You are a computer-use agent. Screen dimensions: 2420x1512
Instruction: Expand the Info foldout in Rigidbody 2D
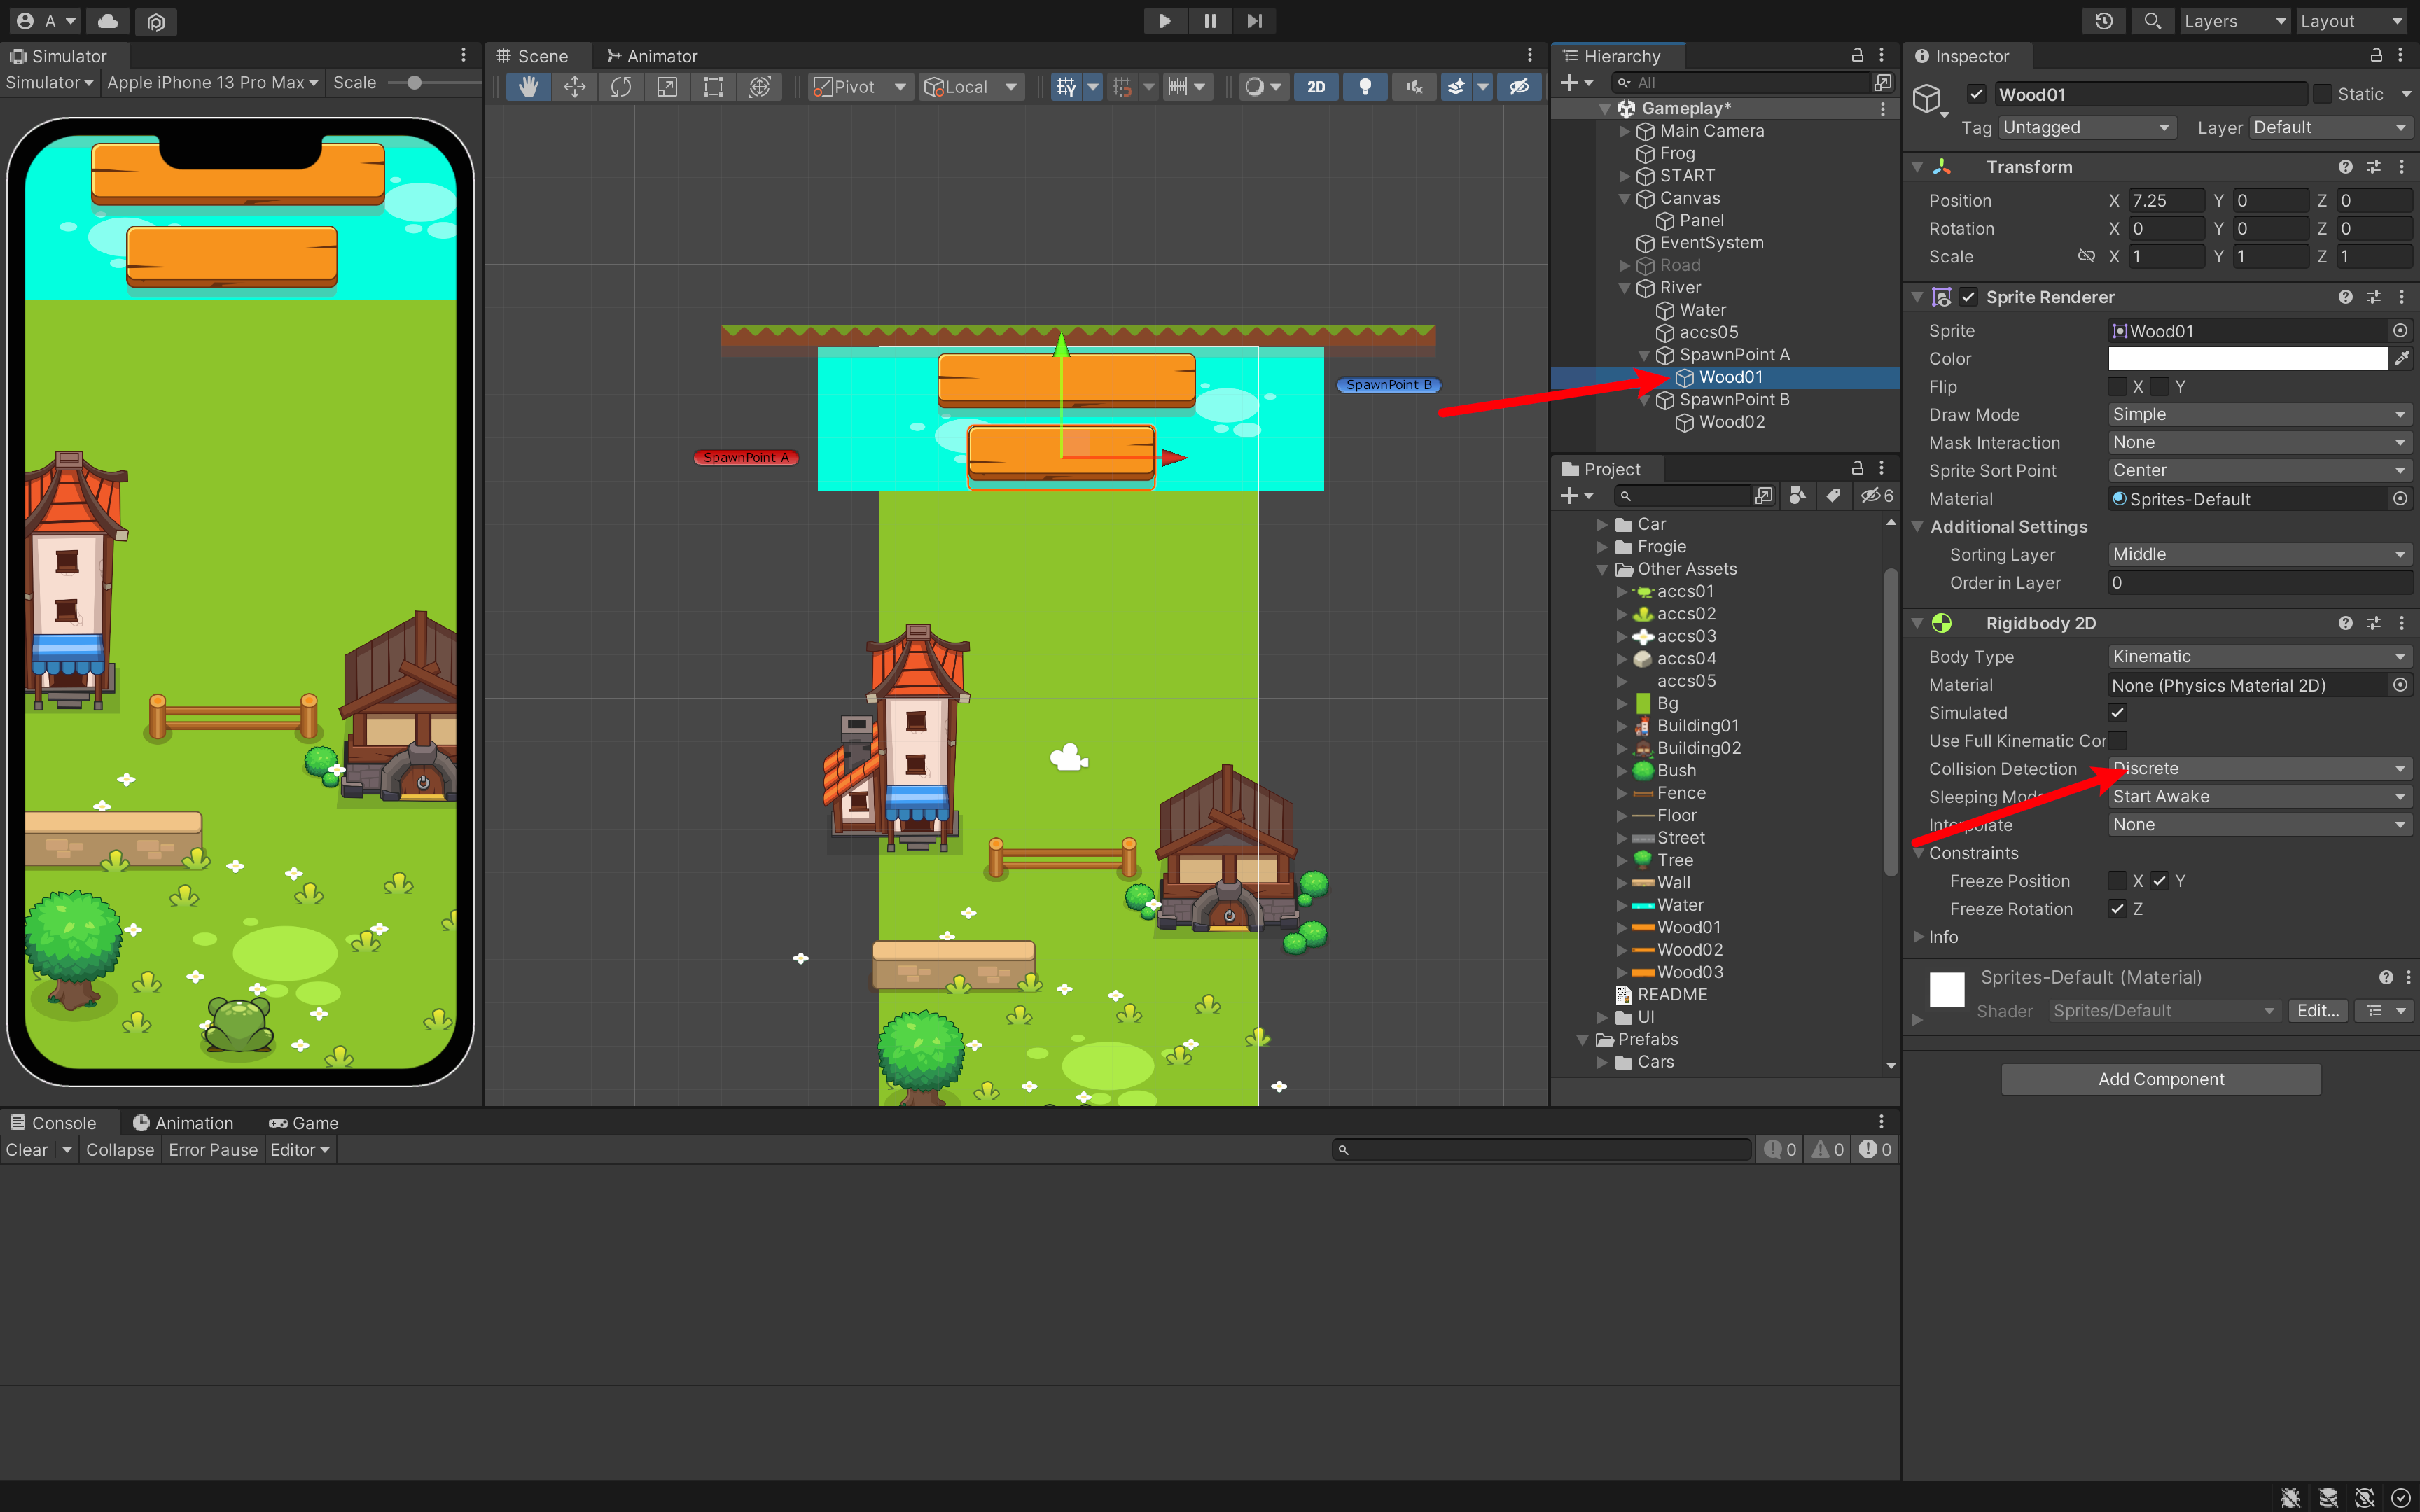(x=1919, y=937)
